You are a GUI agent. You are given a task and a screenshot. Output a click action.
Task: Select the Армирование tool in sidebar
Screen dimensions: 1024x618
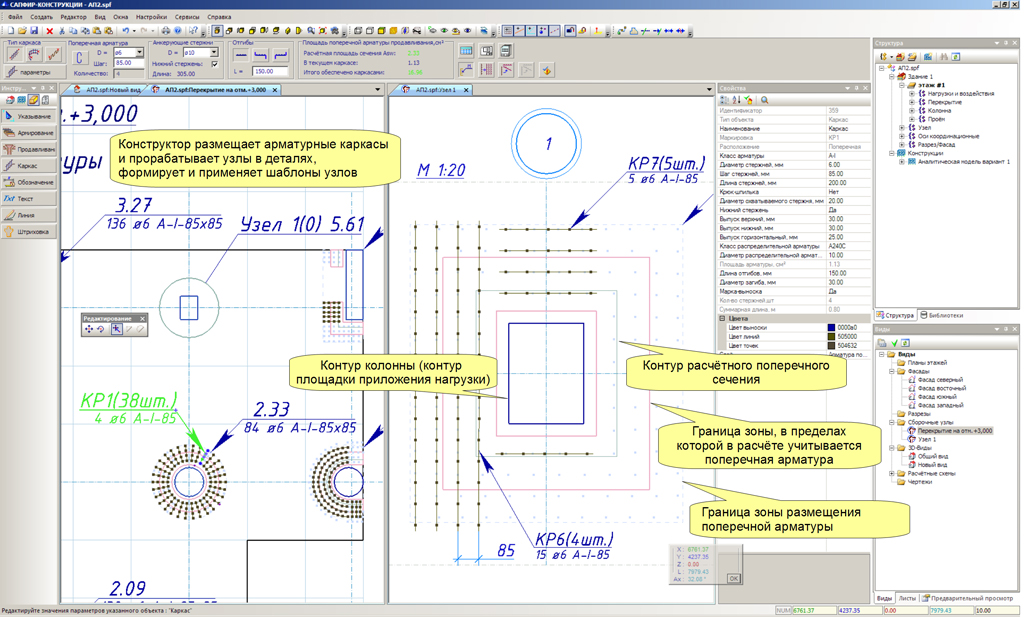[30, 133]
